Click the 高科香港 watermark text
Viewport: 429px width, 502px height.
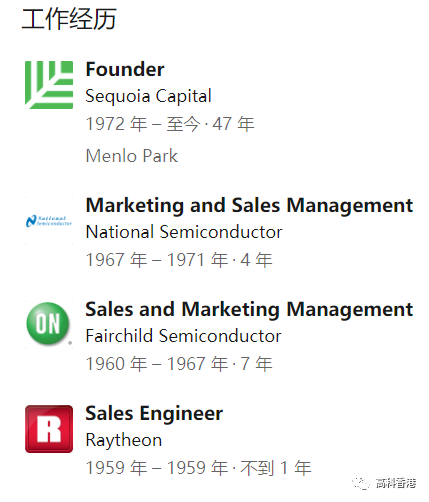point(396,483)
